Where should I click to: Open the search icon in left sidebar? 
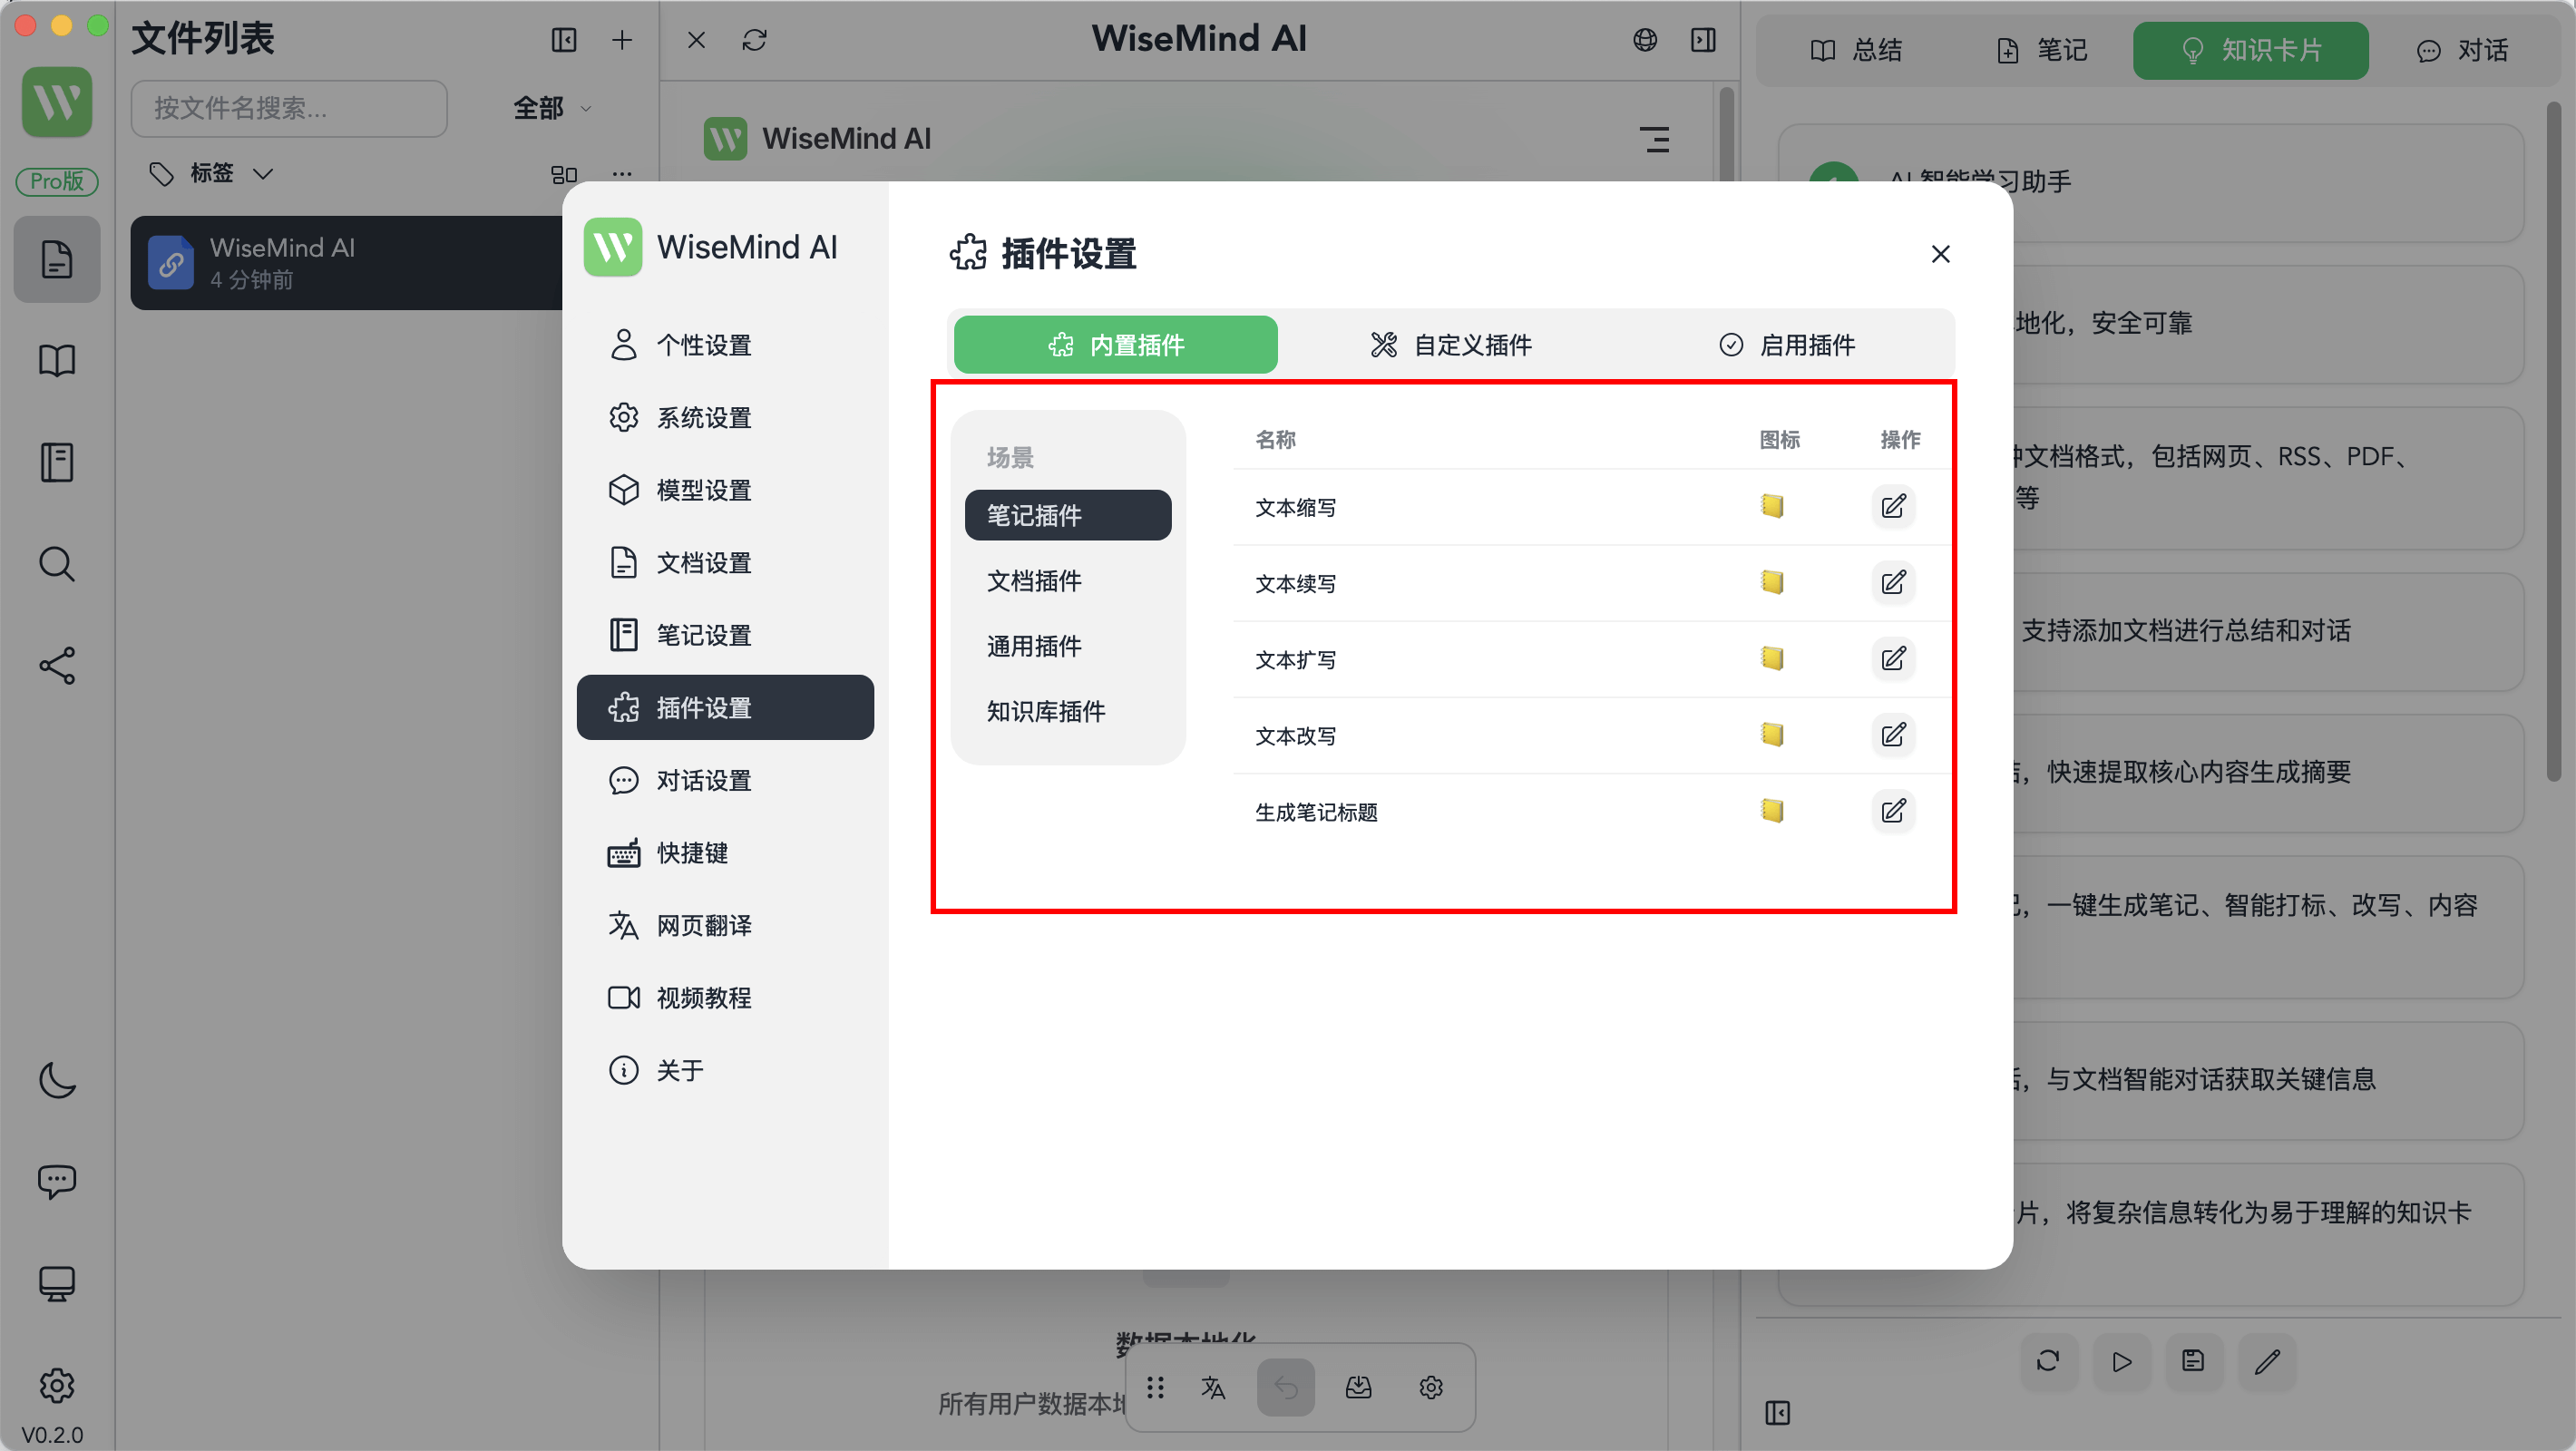(57, 564)
